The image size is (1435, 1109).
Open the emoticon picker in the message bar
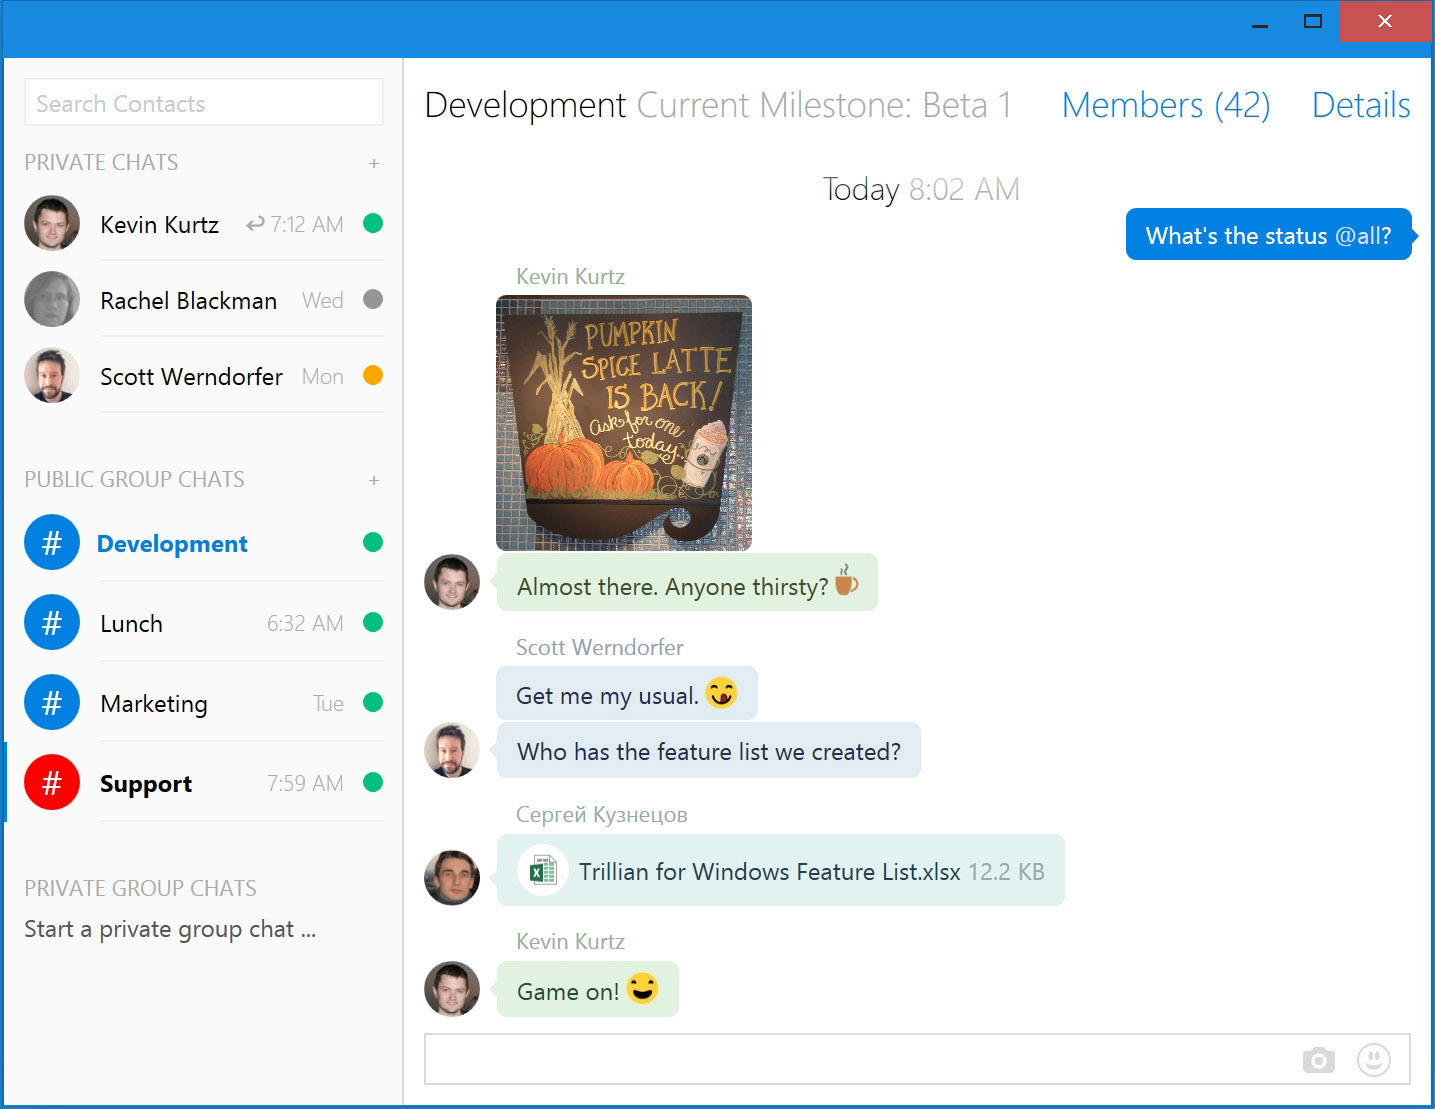1374,1060
